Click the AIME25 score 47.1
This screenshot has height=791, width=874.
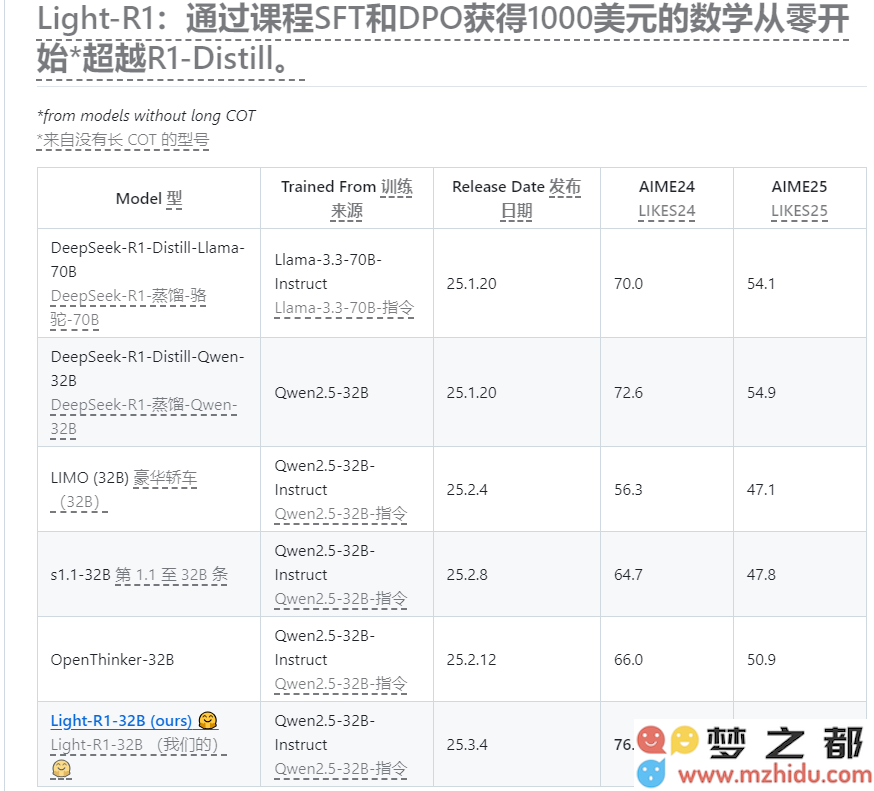coord(761,489)
